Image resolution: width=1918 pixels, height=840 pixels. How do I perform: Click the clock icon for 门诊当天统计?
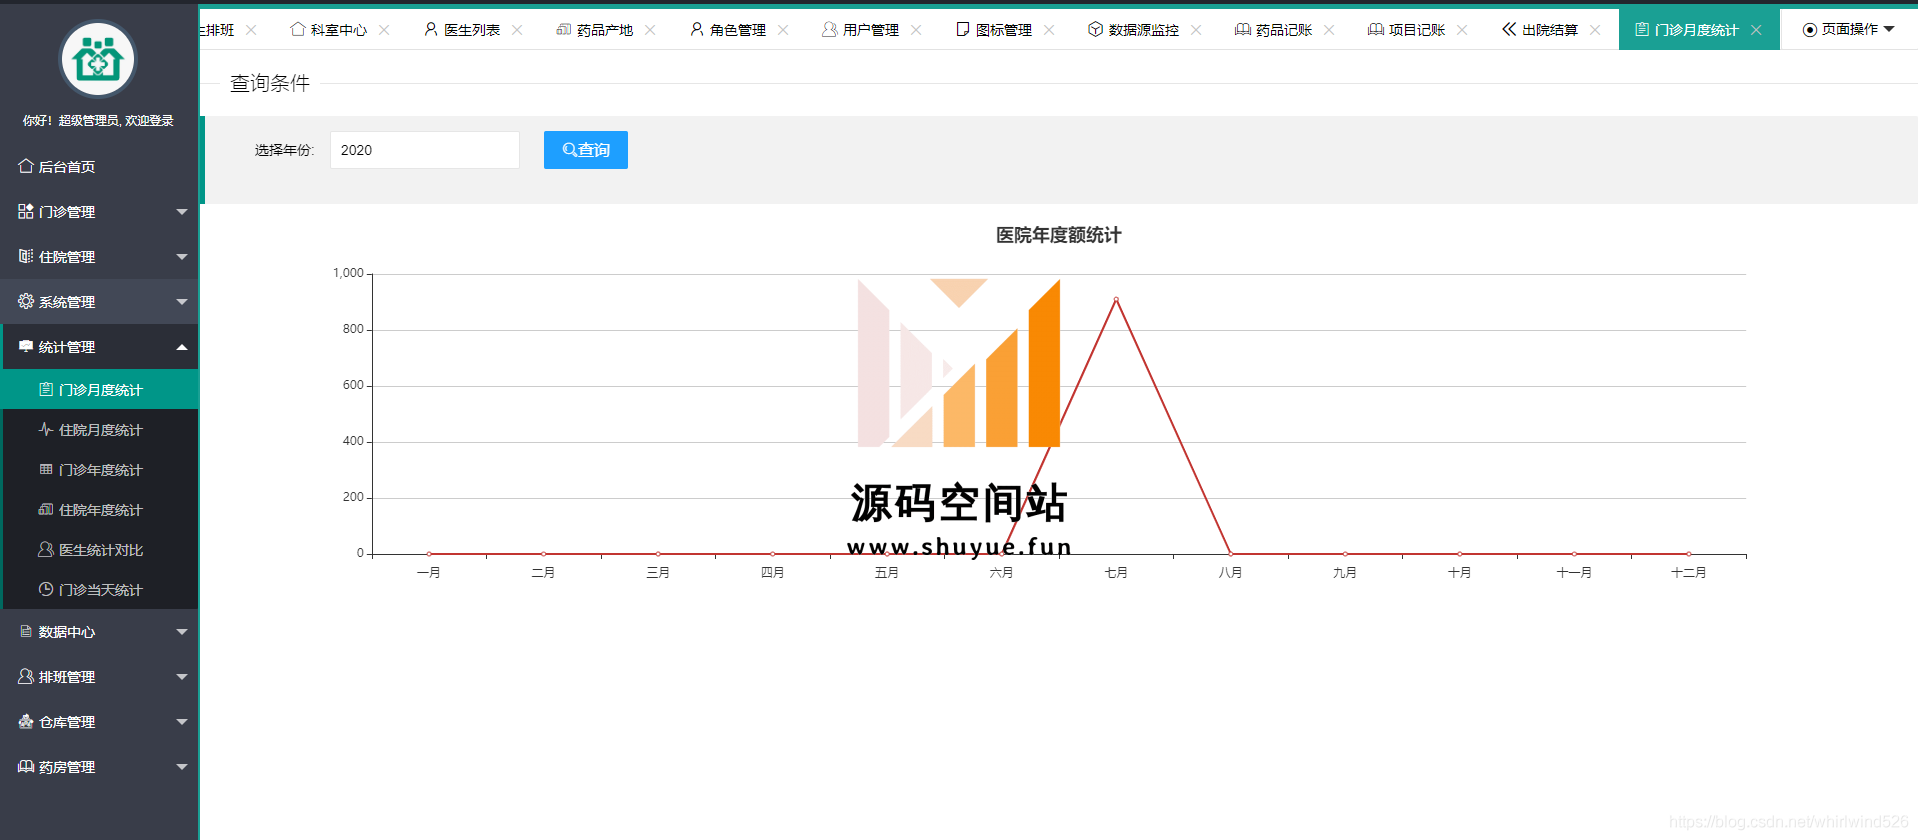46,589
